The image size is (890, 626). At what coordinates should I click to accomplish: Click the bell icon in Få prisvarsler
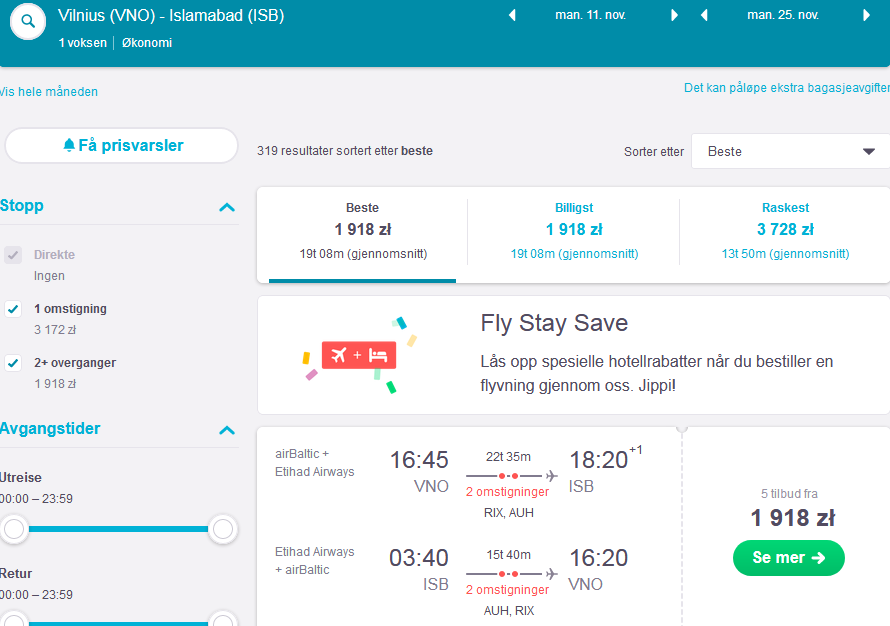pyautogui.click(x=69, y=145)
